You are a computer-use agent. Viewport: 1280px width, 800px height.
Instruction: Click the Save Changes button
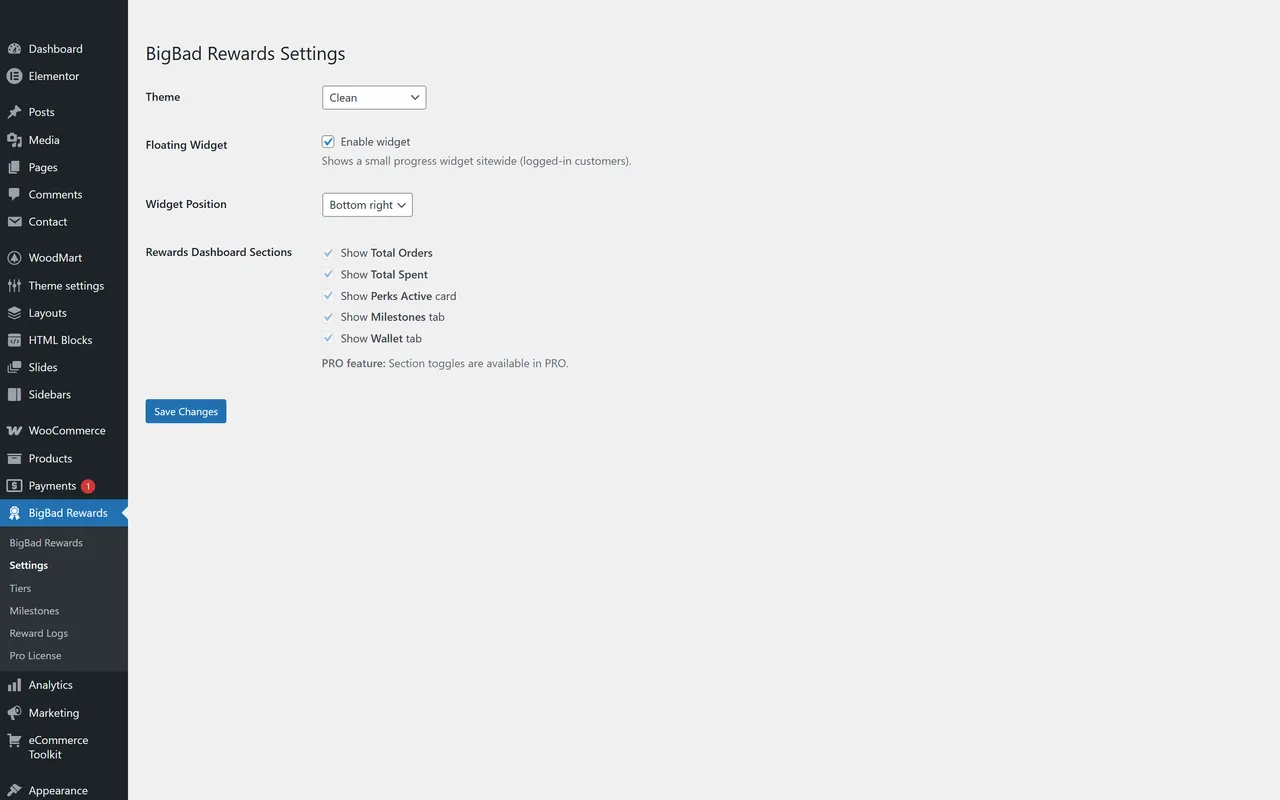tap(186, 411)
